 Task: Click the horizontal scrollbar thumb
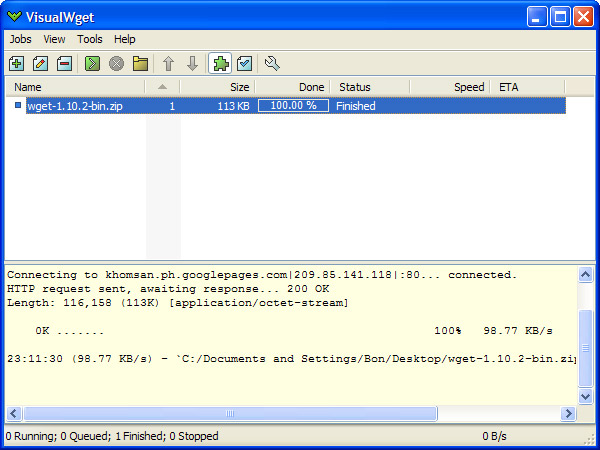(x=230, y=413)
